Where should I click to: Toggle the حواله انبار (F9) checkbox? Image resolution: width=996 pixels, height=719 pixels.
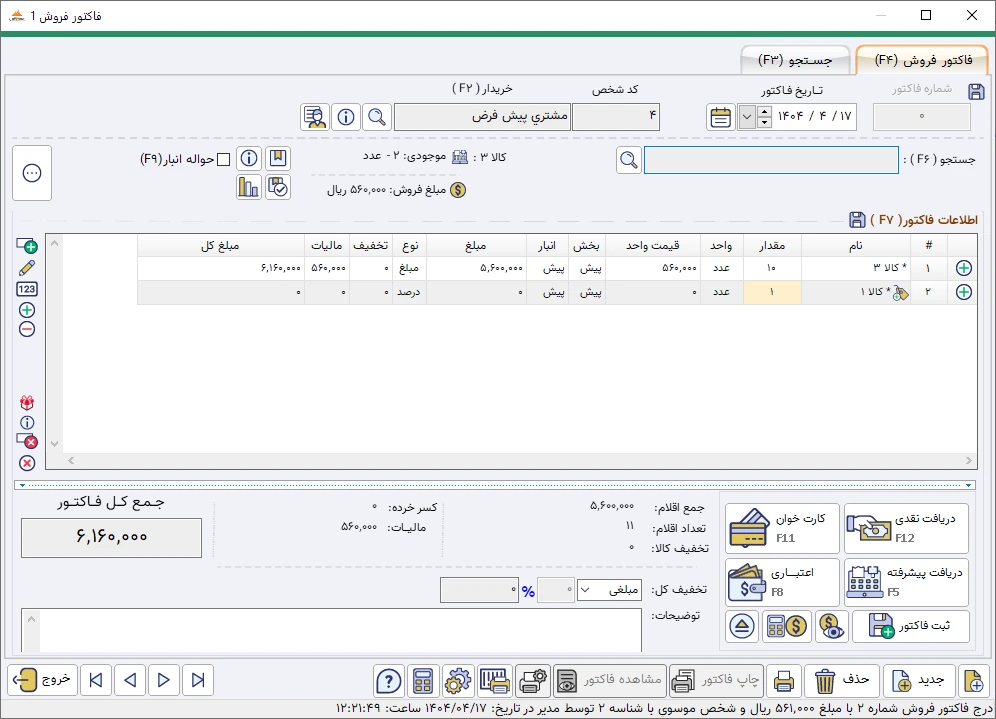click(x=224, y=159)
